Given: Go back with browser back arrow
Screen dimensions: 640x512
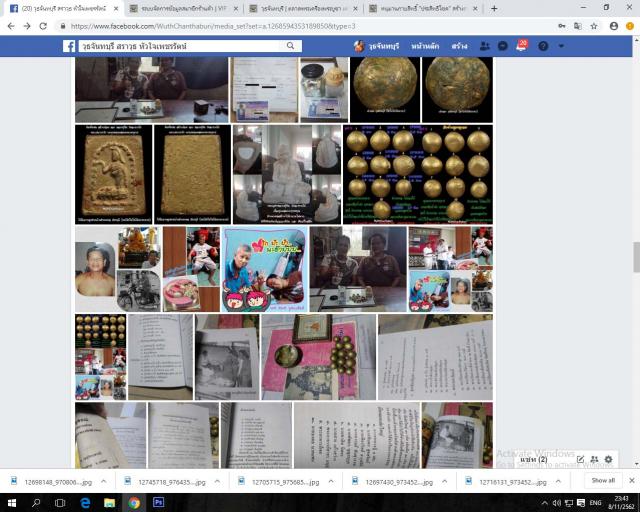Looking at the screenshot, I should (11, 26).
